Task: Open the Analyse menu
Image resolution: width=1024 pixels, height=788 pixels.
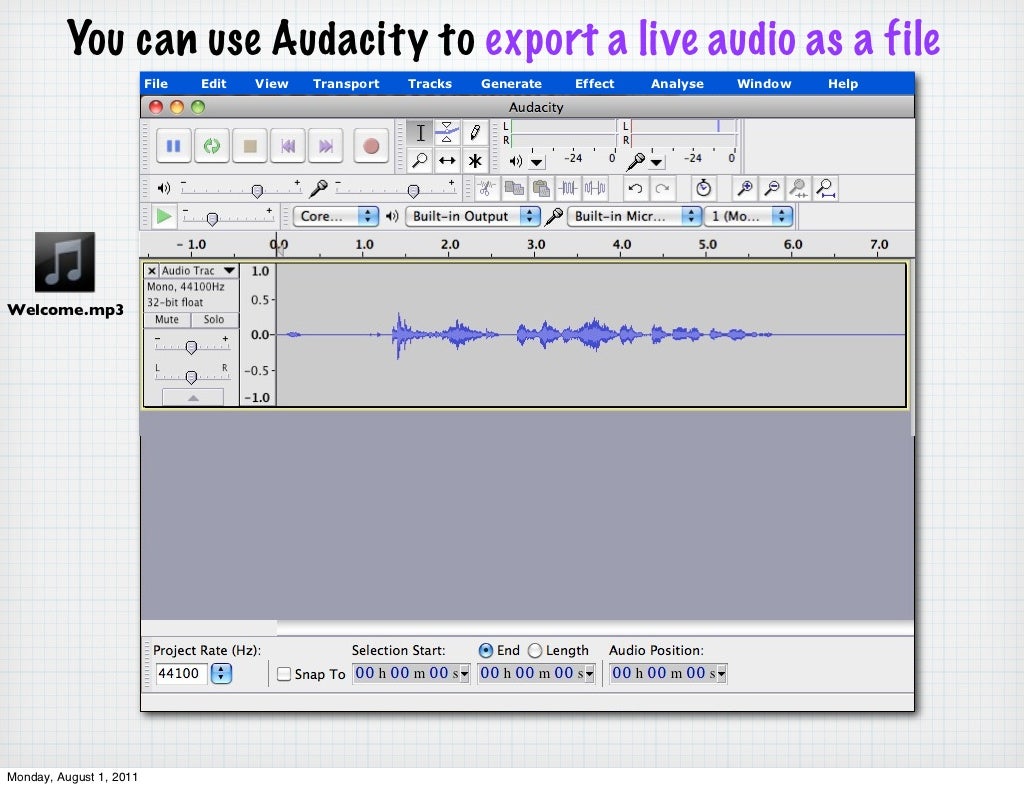Action: point(677,84)
